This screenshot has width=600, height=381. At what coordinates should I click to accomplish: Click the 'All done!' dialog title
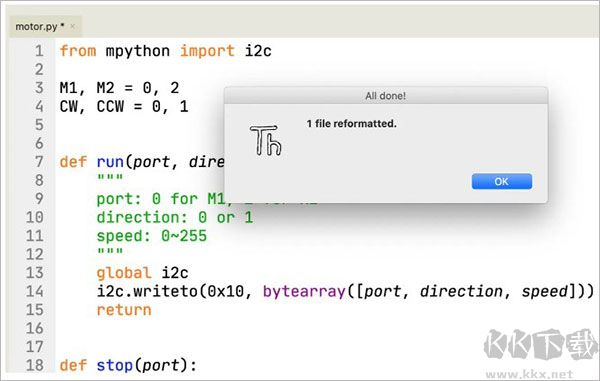click(385, 96)
